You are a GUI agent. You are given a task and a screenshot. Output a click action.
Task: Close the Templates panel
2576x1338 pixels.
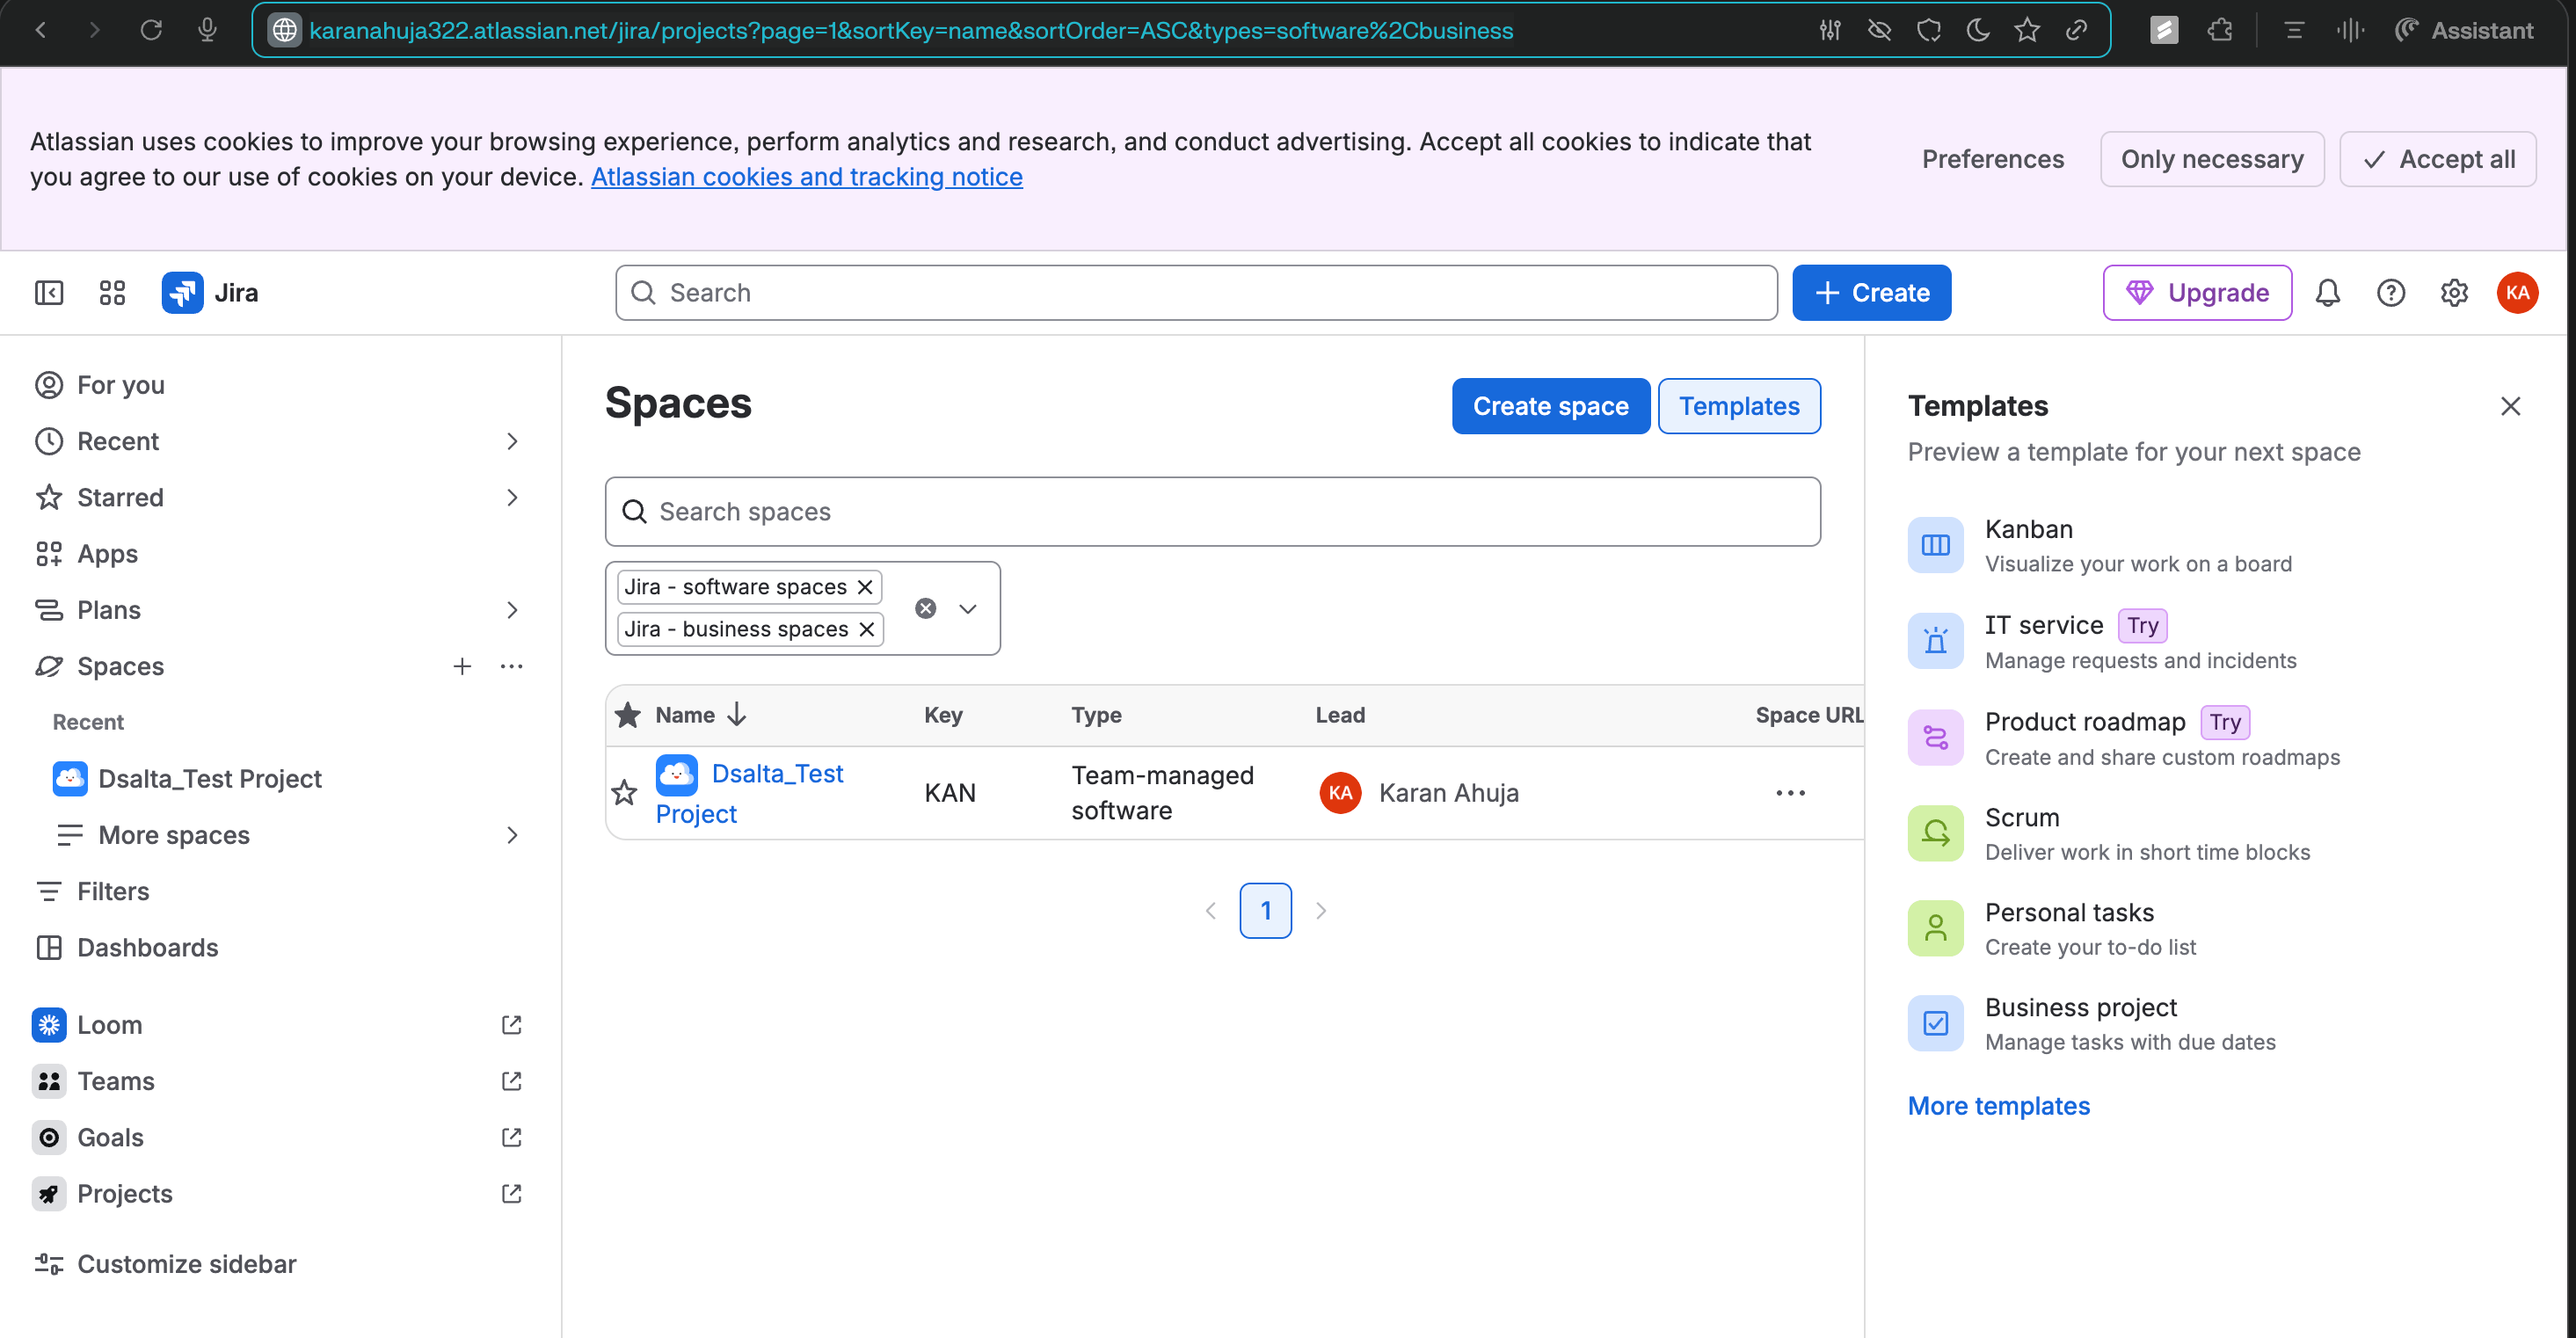pos(2510,406)
